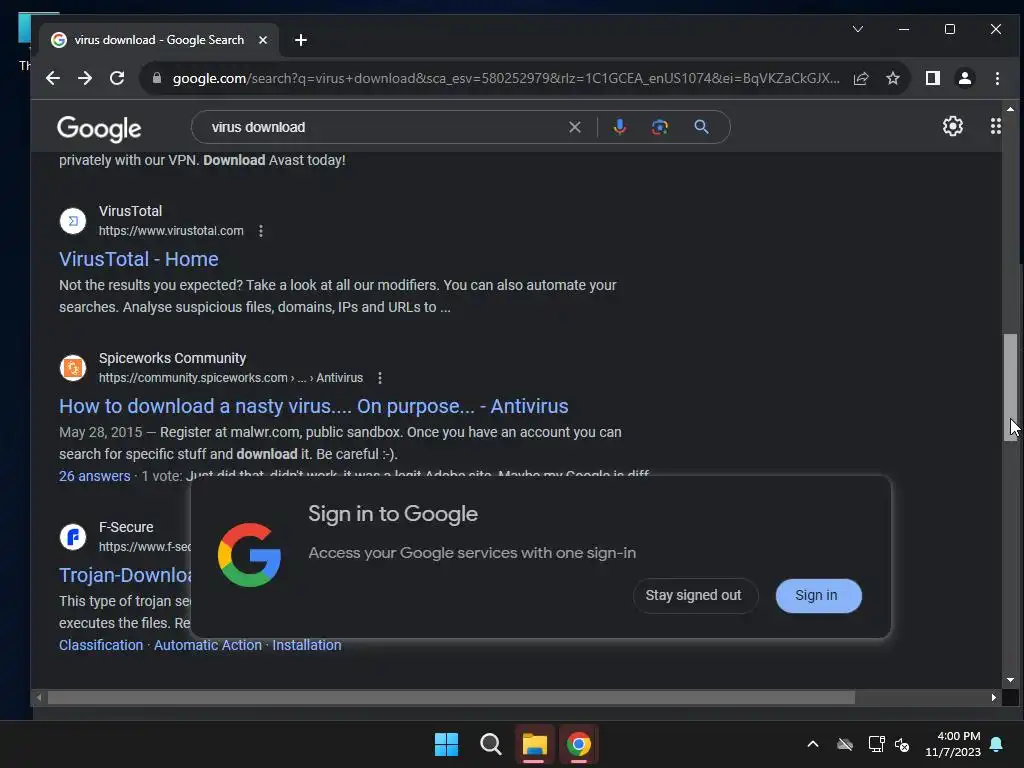Click the Chrome taskbar icon
This screenshot has width=1024, height=768.
tap(579, 744)
